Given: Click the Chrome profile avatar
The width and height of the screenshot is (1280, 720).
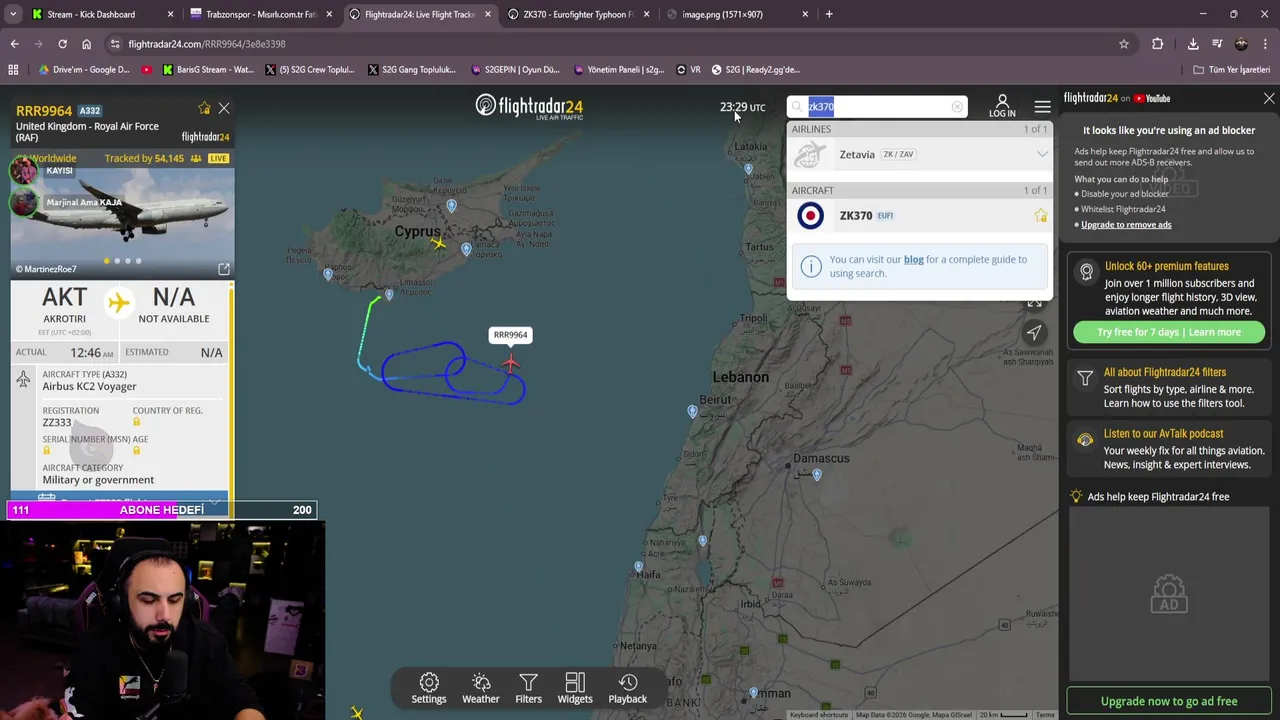Looking at the screenshot, I should 1241,44.
